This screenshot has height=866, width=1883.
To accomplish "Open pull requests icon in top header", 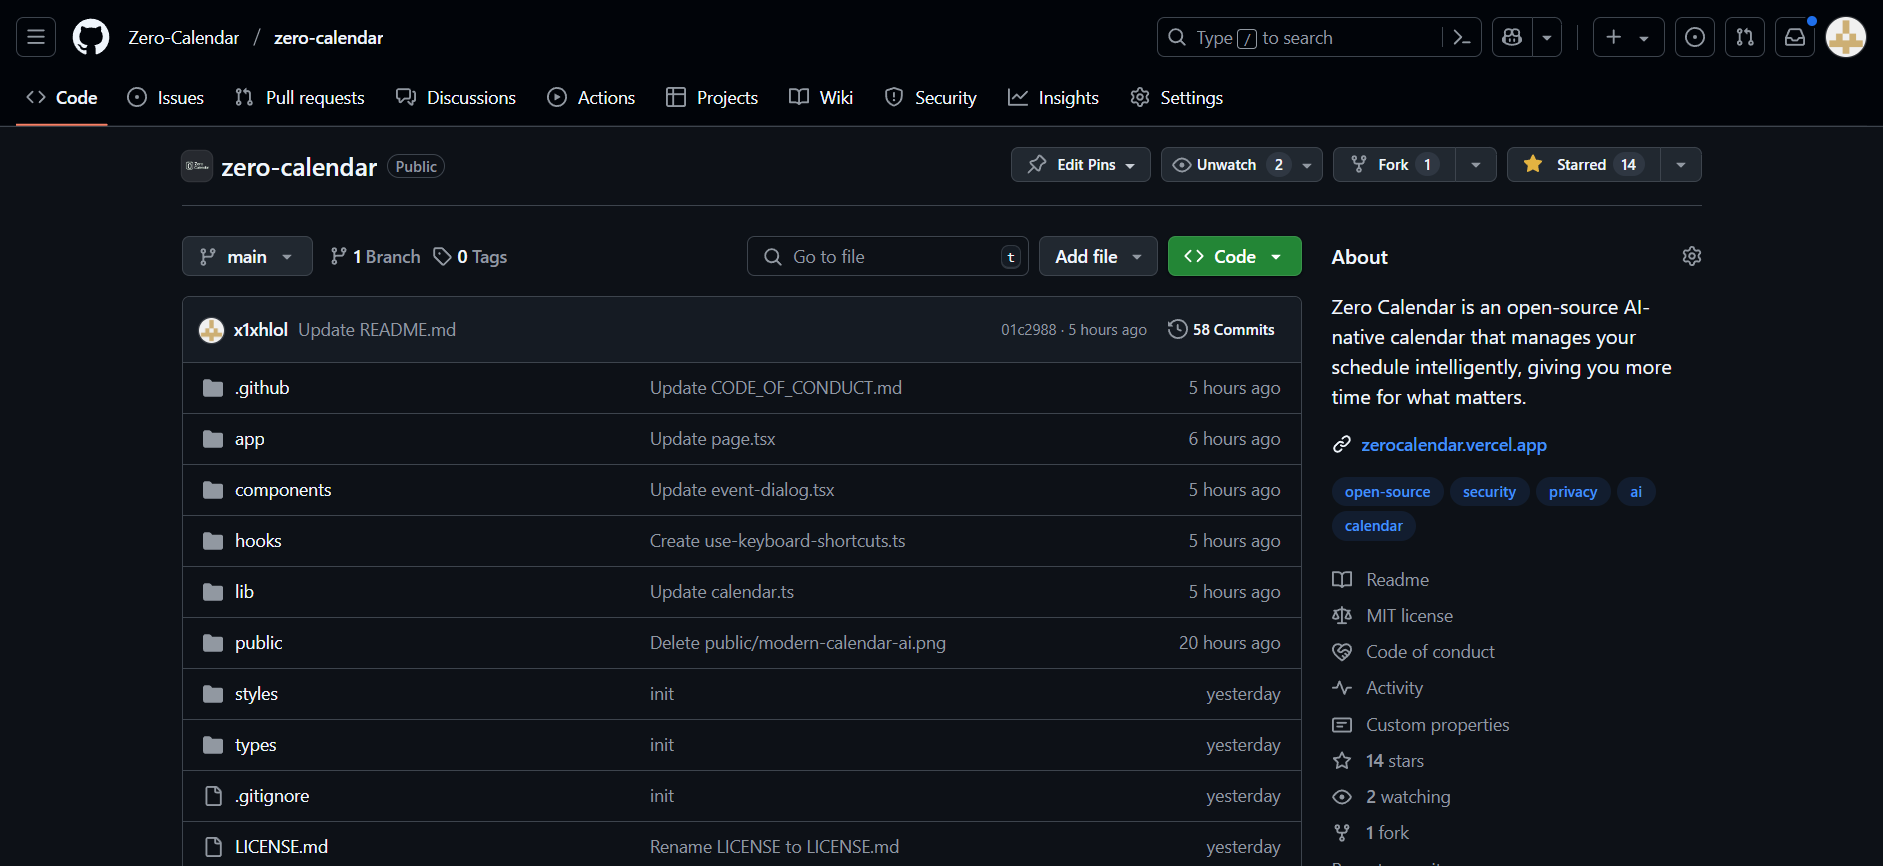I will (1745, 37).
